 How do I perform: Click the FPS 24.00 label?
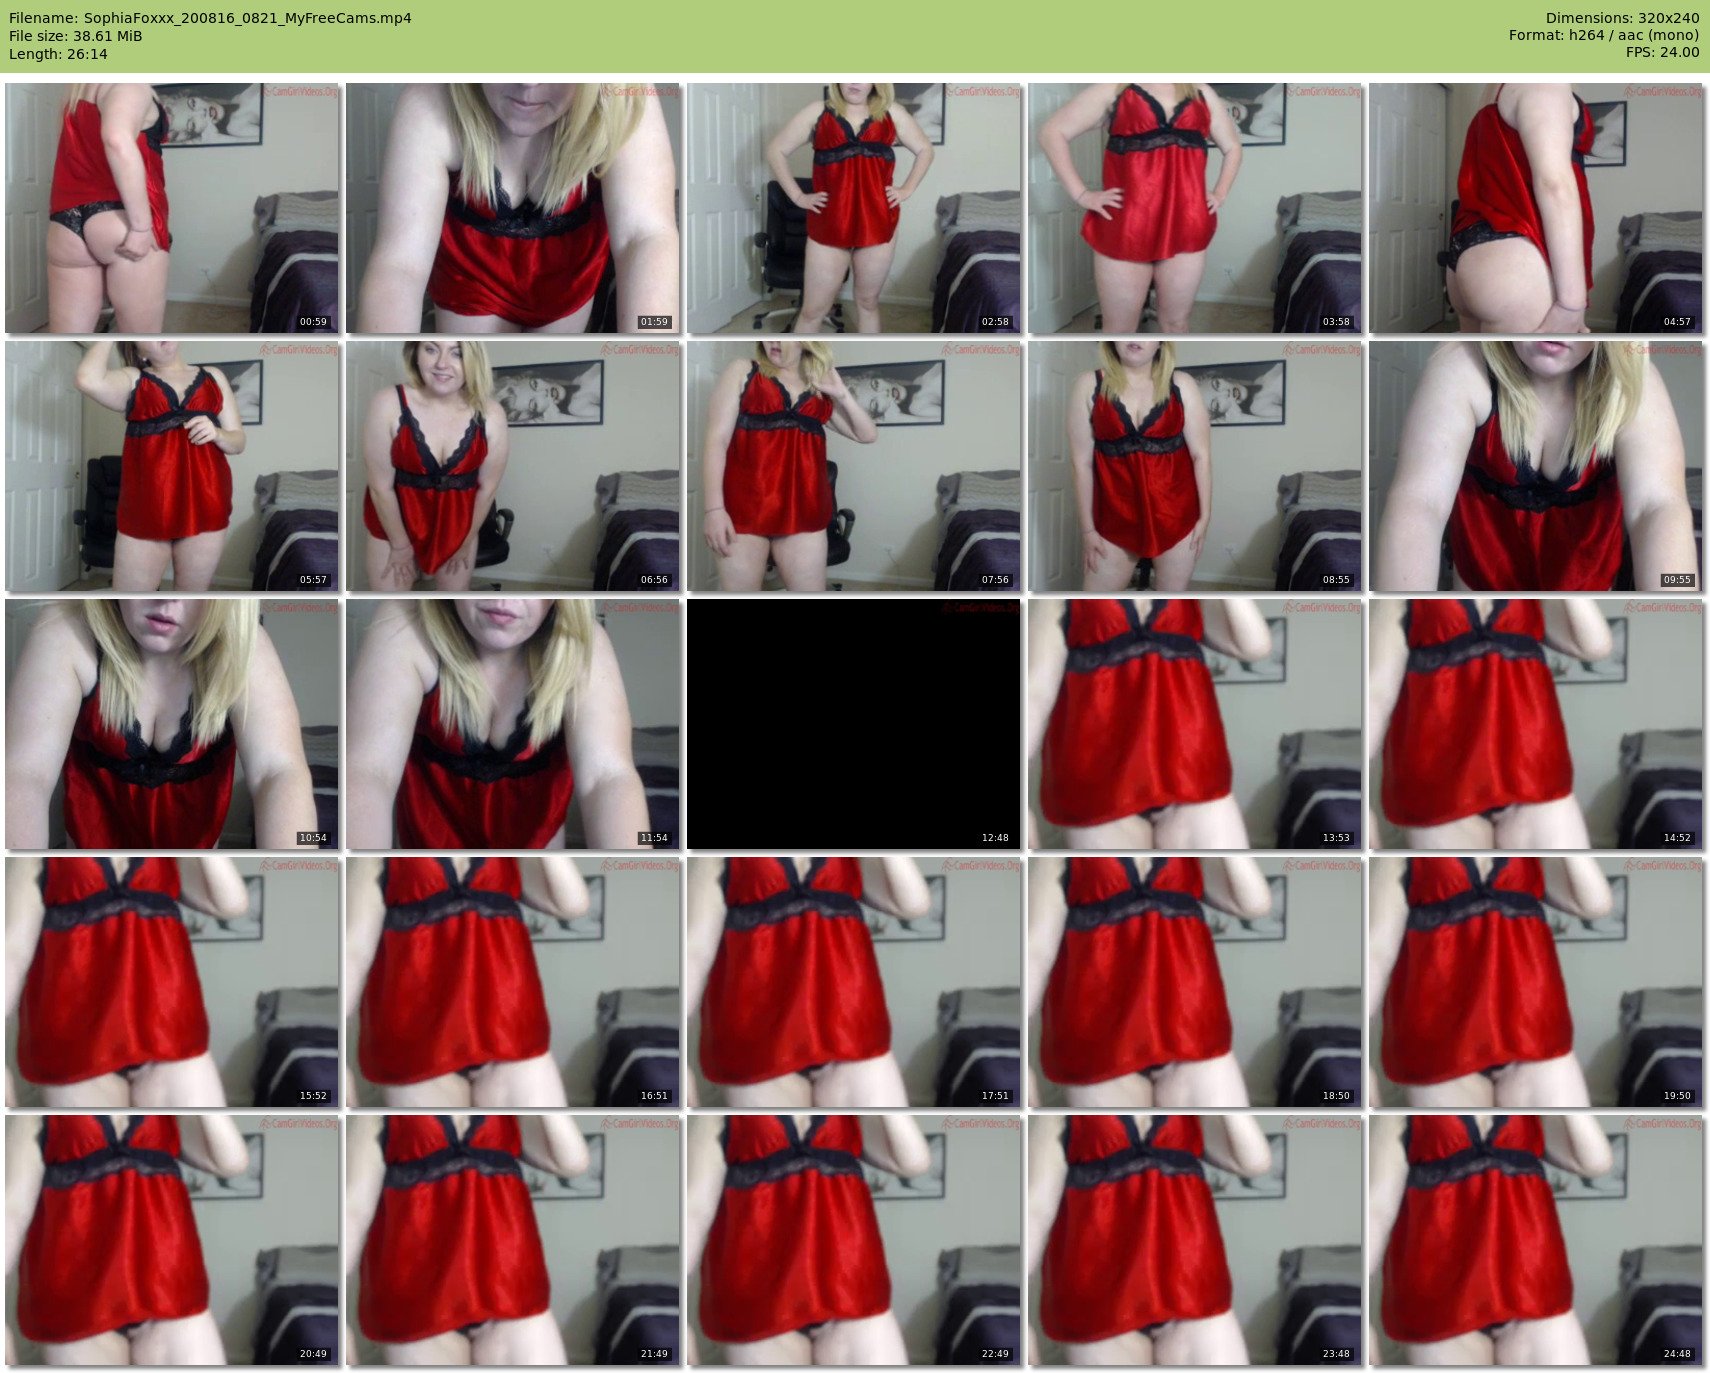[x=1662, y=52]
